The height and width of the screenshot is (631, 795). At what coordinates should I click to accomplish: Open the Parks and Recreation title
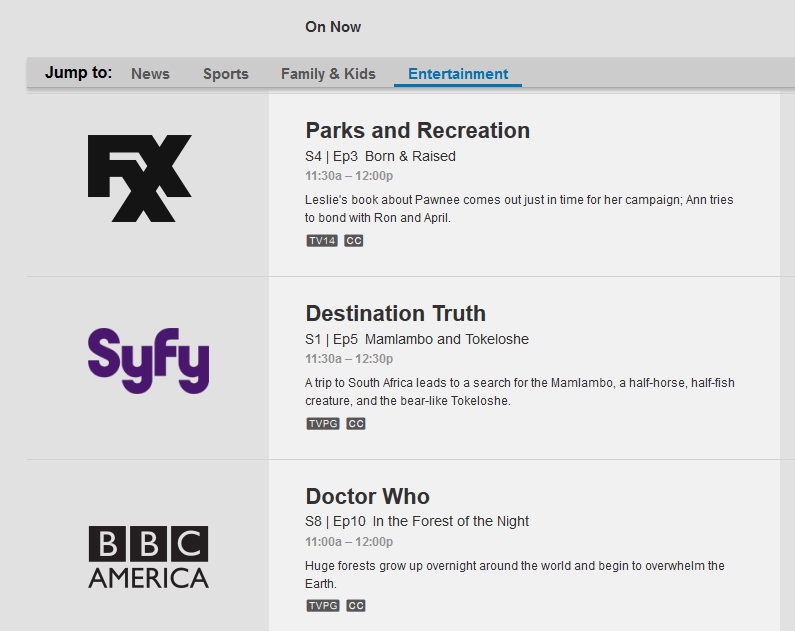pyautogui.click(x=418, y=130)
